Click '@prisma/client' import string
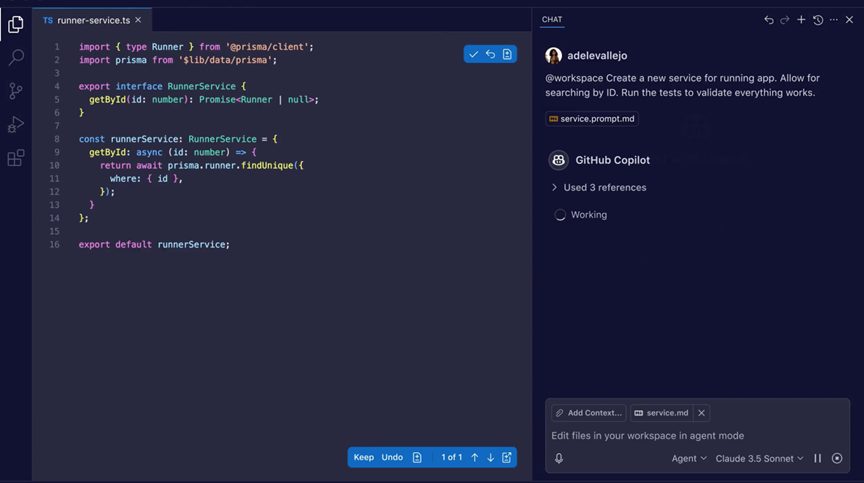The height and width of the screenshot is (483, 864). click(x=267, y=47)
